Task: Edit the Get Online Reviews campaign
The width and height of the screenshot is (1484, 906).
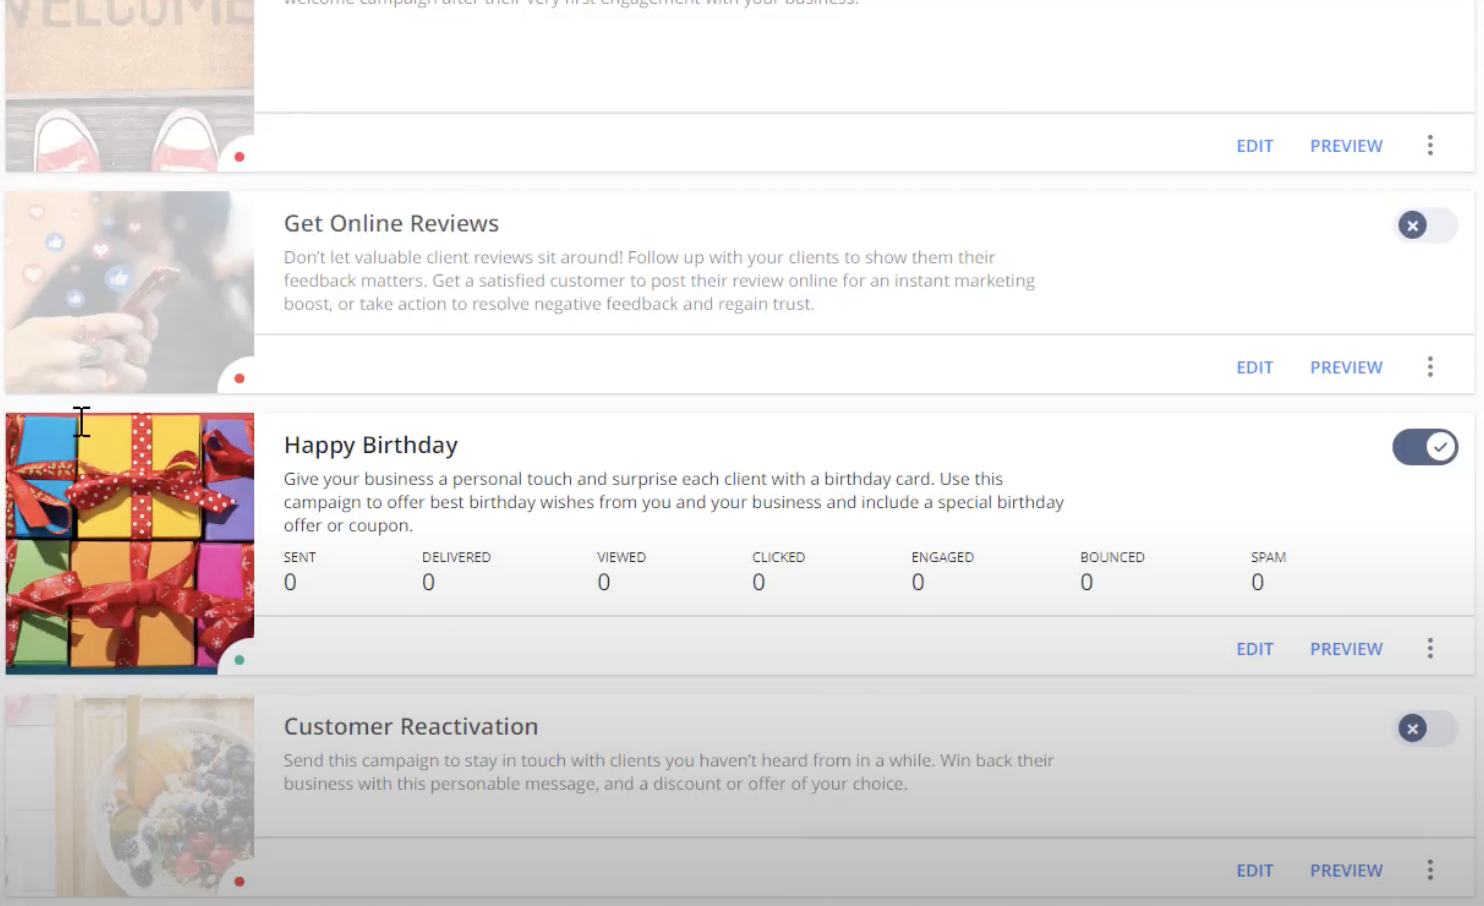Action: (1254, 367)
